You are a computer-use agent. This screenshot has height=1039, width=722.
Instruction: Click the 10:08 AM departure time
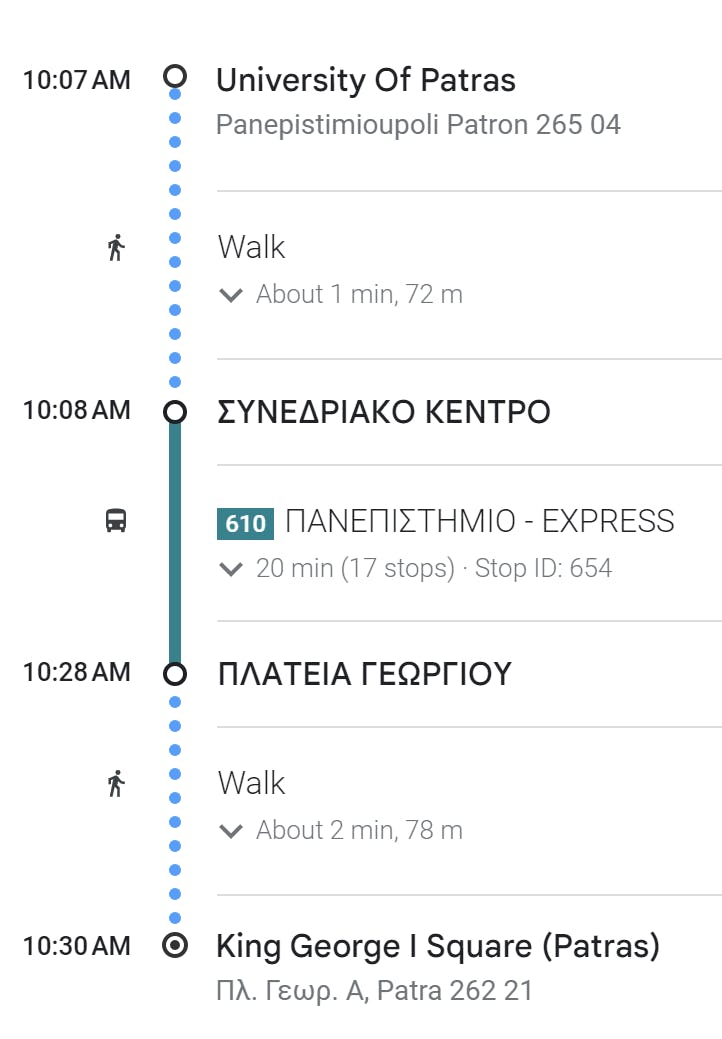(x=77, y=410)
